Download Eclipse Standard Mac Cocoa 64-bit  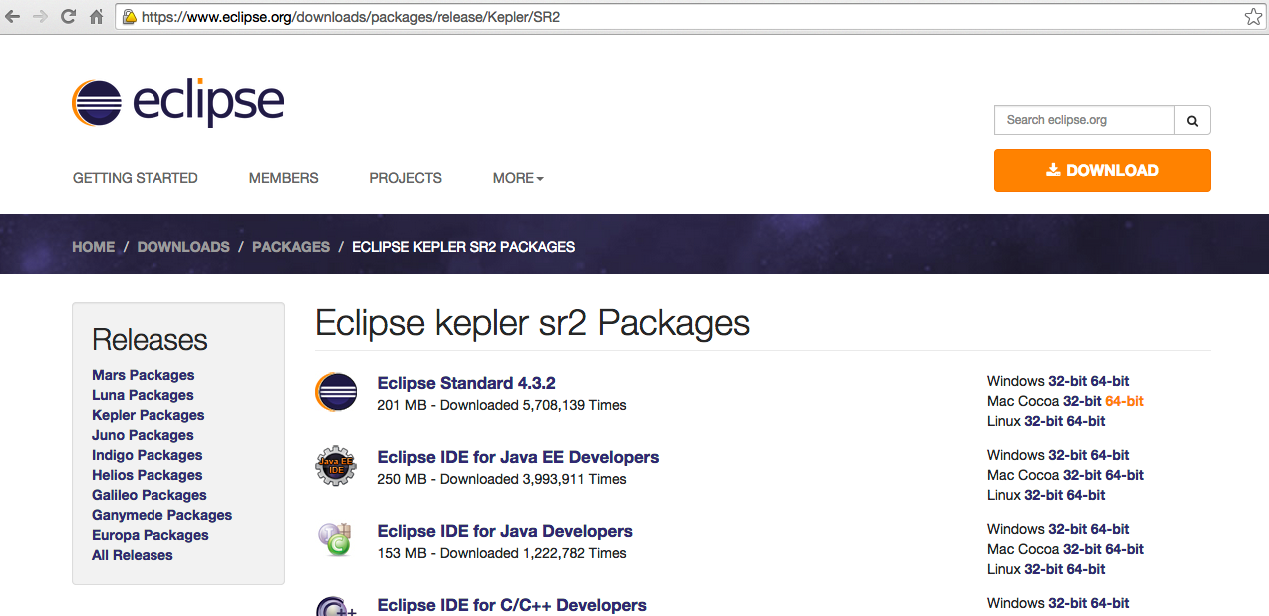click(x=1124, y=401)
